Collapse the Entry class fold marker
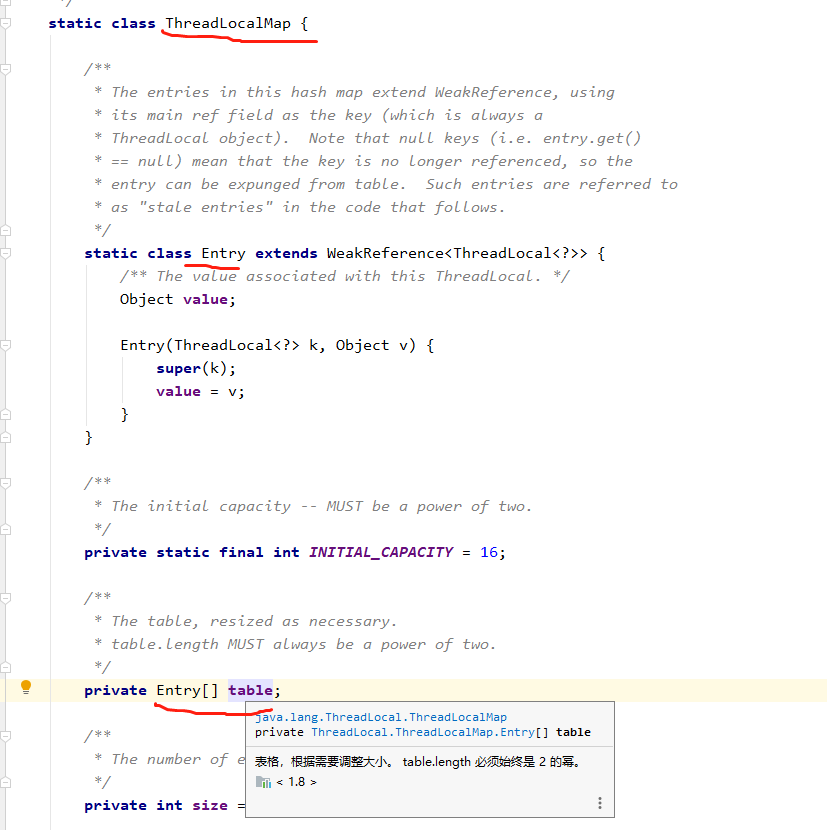 point(5,254)
